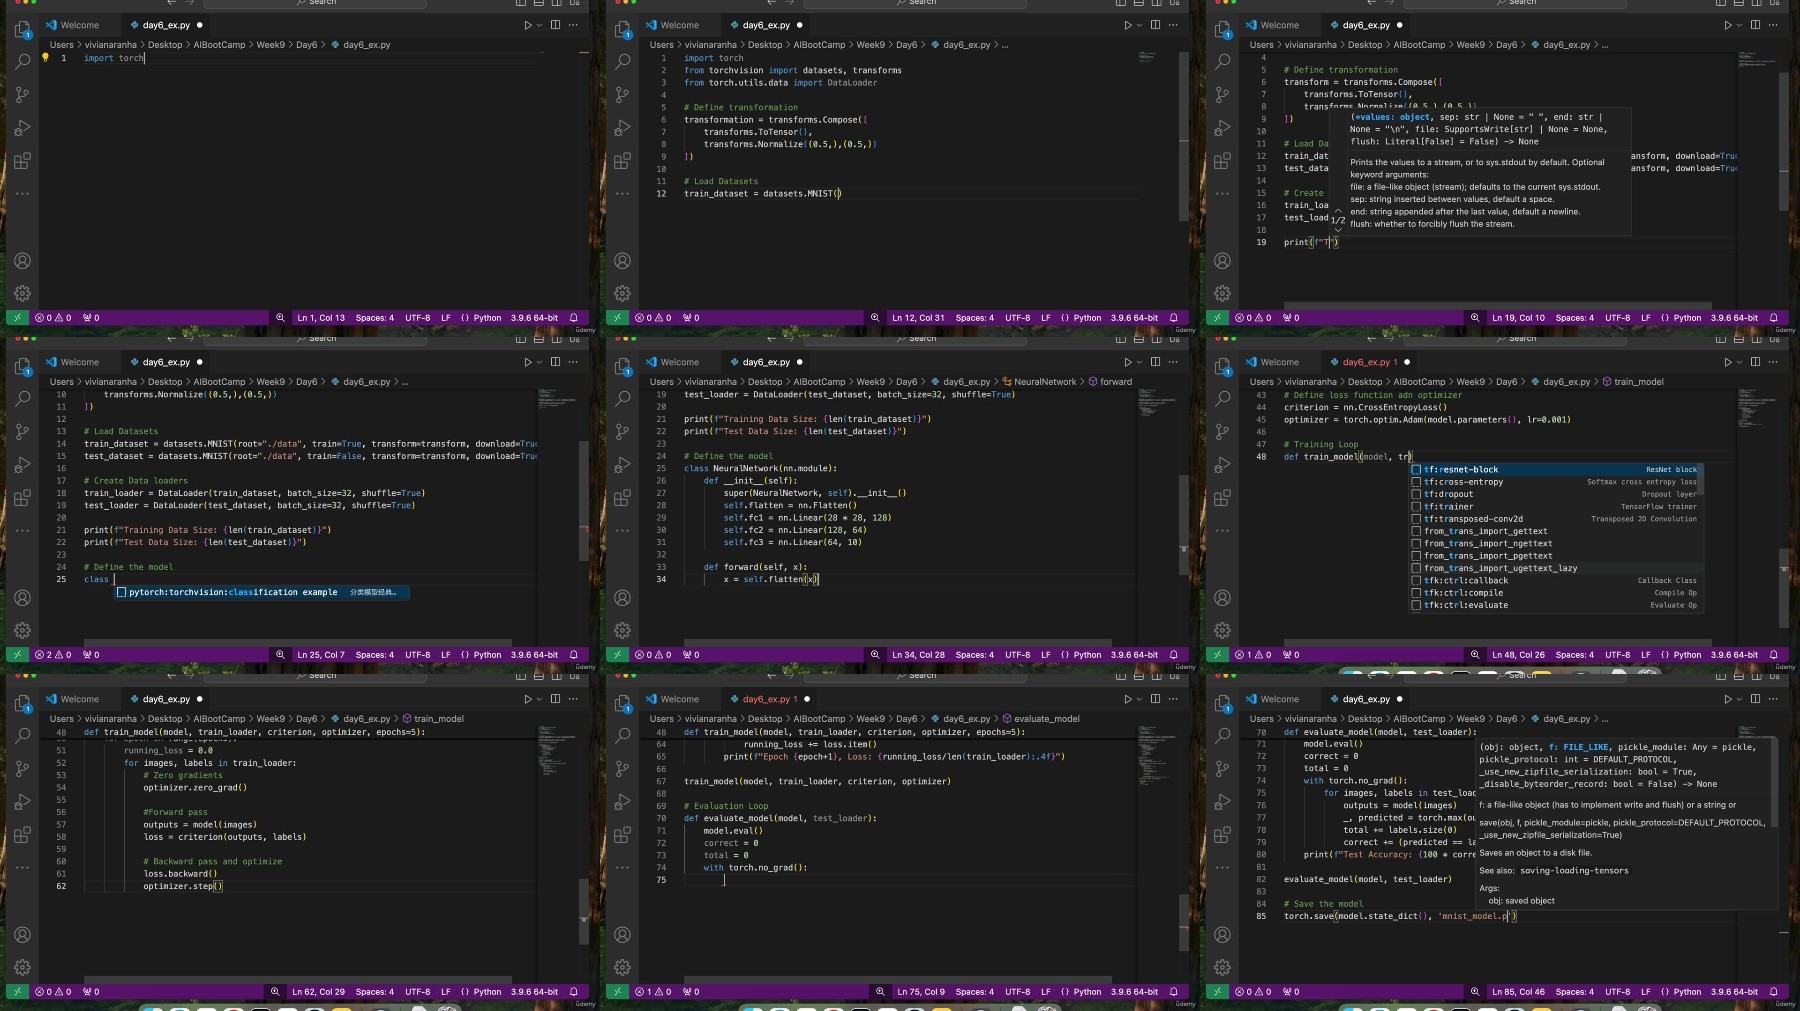Select pytorch:torchvision:classification example suggestion
Screen dimensions: 1800x1011
[x=261, y=592]
